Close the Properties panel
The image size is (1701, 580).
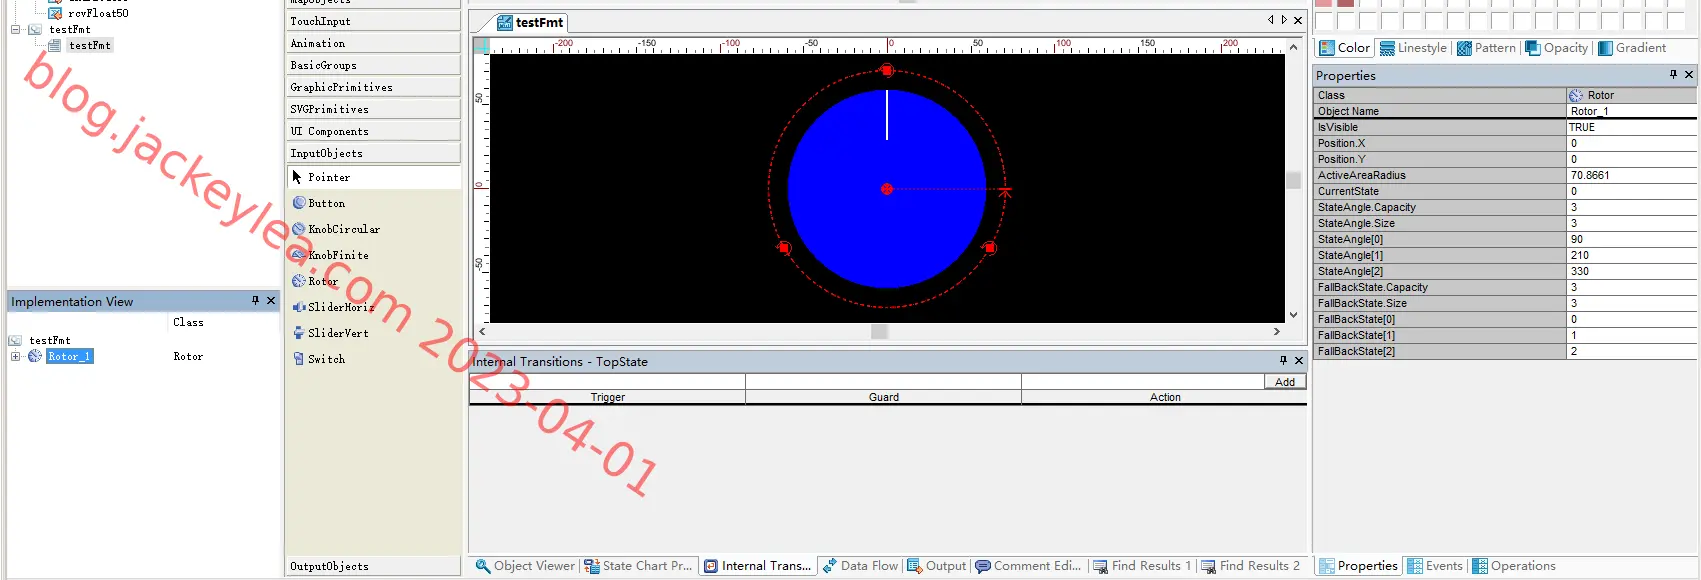click(1689, 74)
